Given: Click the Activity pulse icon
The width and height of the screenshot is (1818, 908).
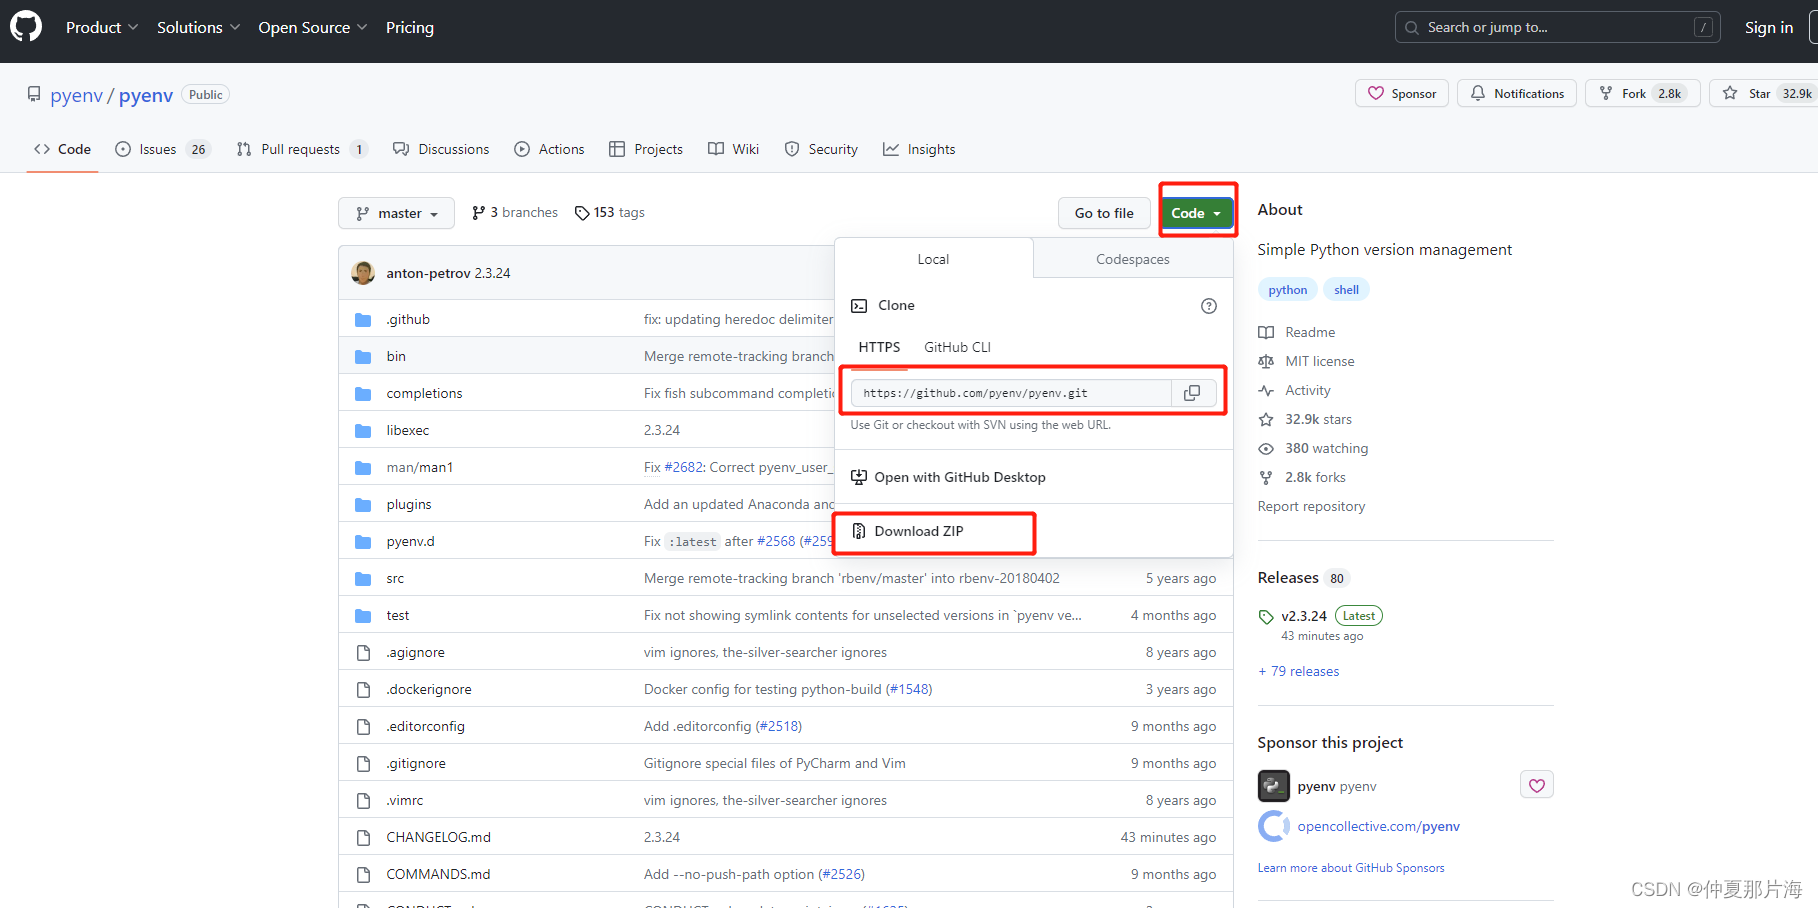Looking at the screenshot, I should coord(1266,391).
